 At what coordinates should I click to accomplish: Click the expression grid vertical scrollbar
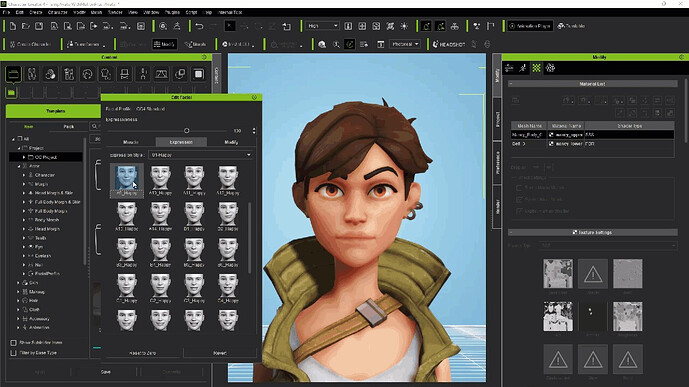(x=250, y=237)
